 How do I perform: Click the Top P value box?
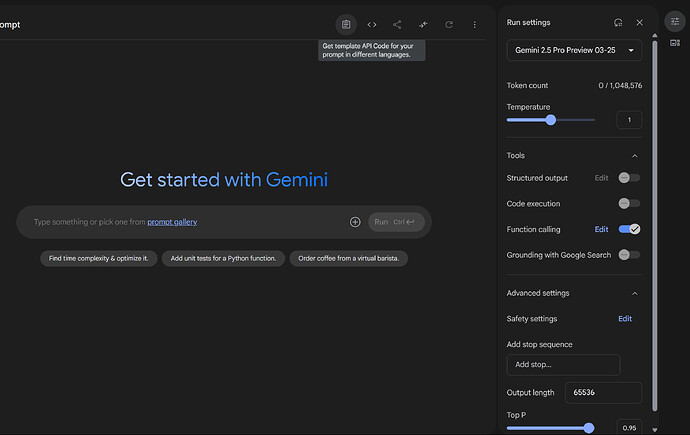[x=629, y=428]
